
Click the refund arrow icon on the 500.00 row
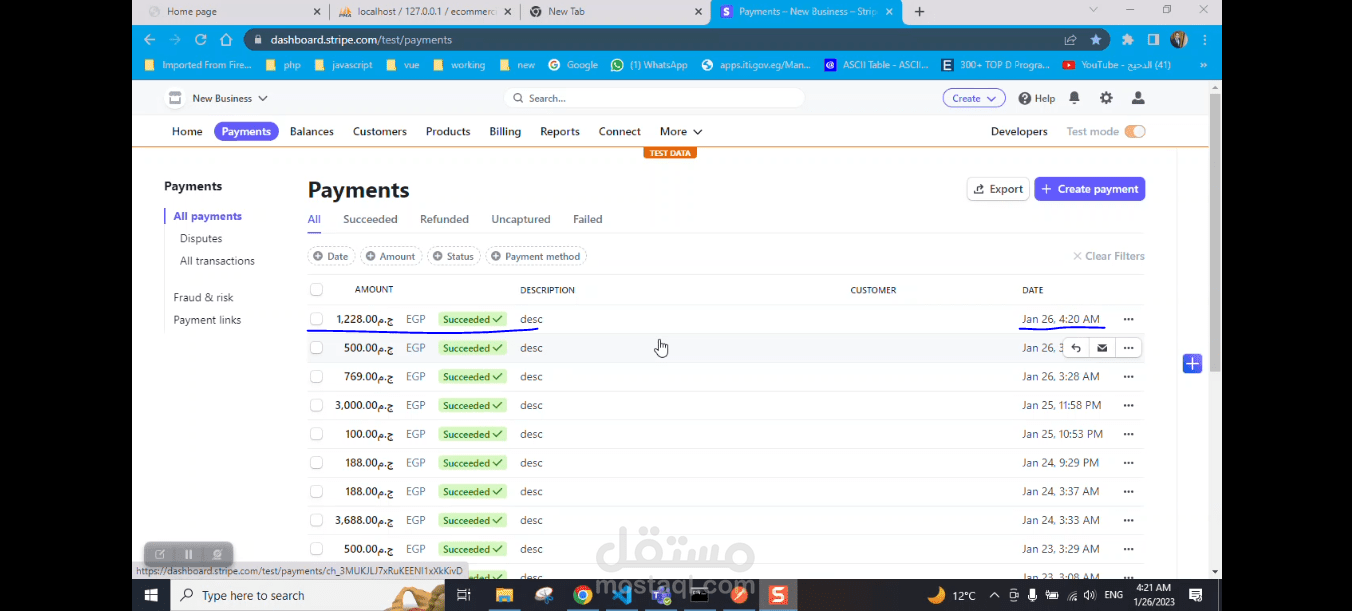pyautogui.click(x=1076, y=348)
